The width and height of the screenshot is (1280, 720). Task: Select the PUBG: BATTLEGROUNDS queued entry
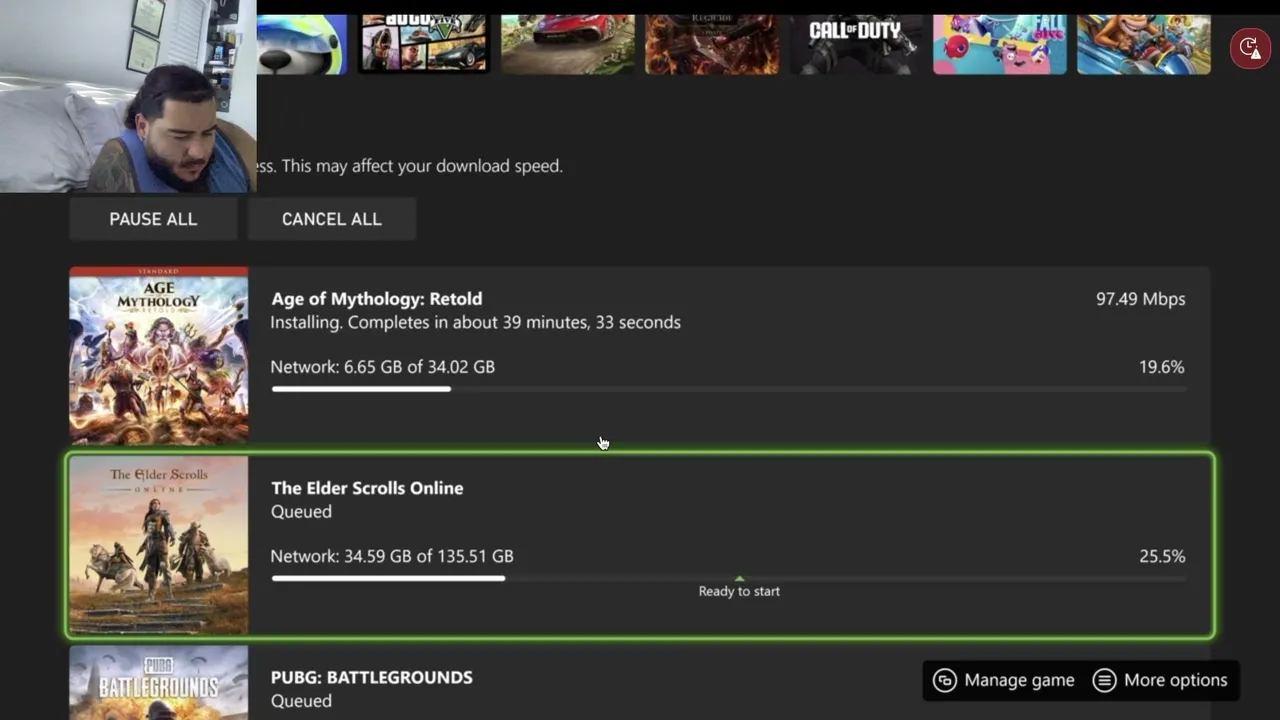(640, 683)
